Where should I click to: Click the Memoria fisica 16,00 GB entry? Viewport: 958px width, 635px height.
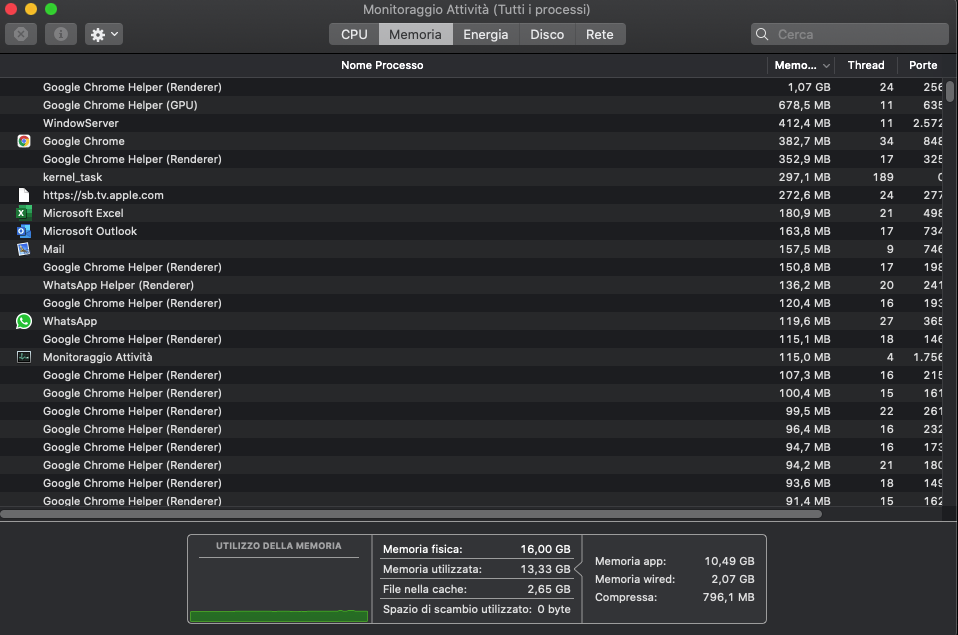pos(477,549)
